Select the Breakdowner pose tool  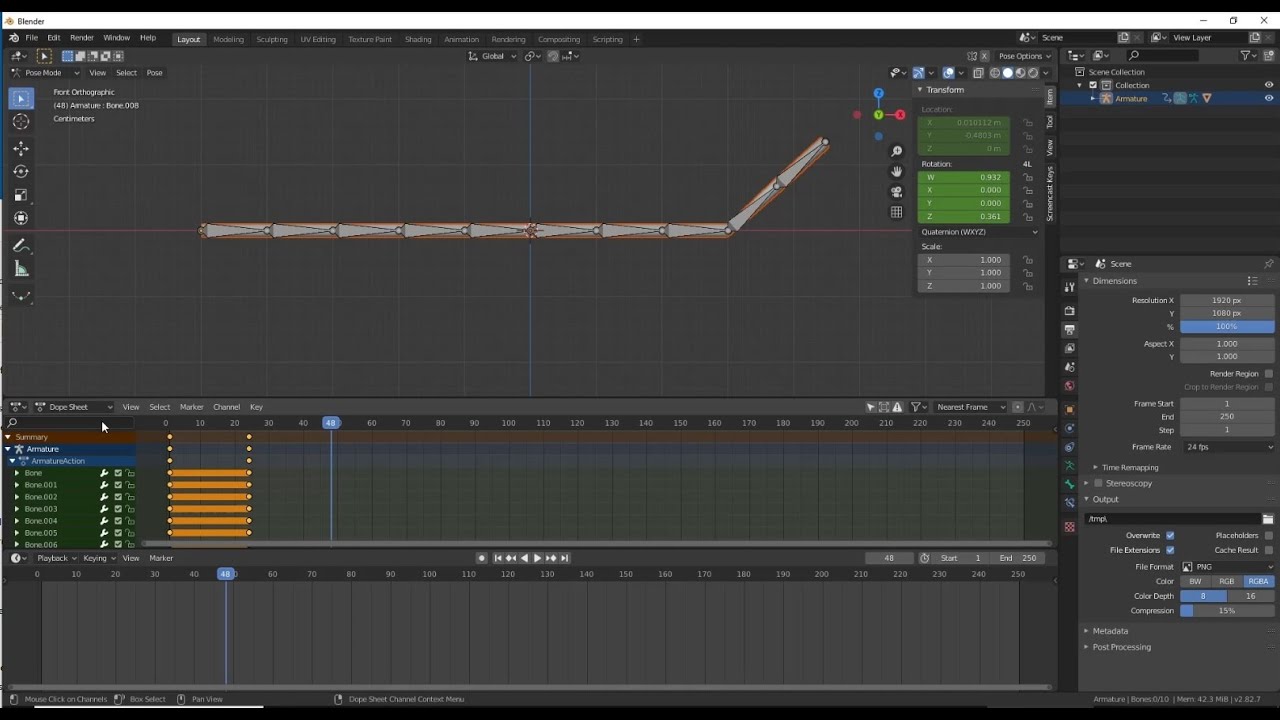21,296
